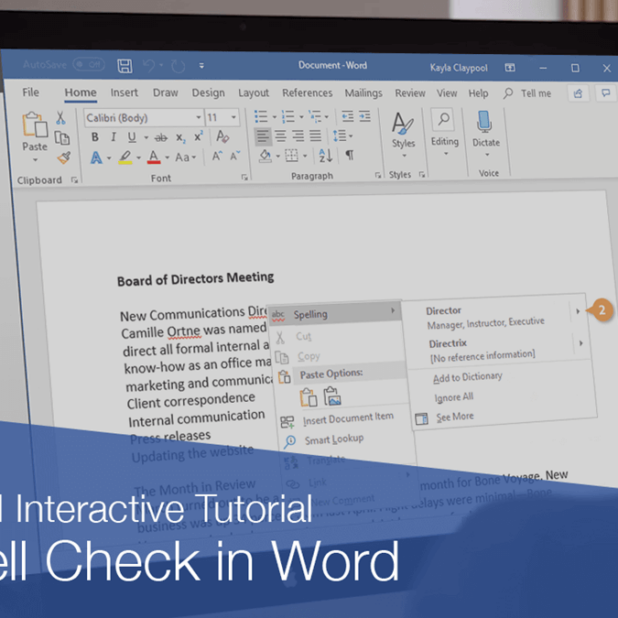Click the Multilevel List icon
The height and width of the screenshot is (618, 618).
pos(315,117)
